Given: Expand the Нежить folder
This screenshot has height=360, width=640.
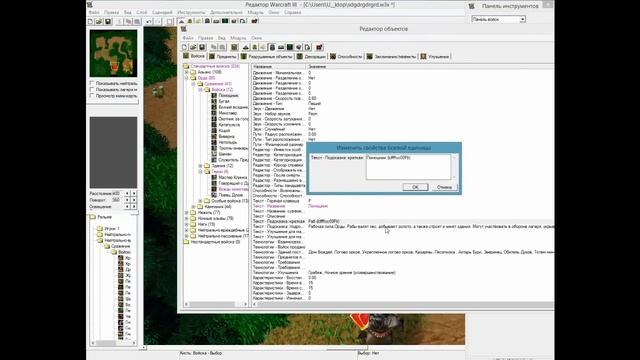Looking at the screenshot, I should pyautogui.click(x=187, y=212).
